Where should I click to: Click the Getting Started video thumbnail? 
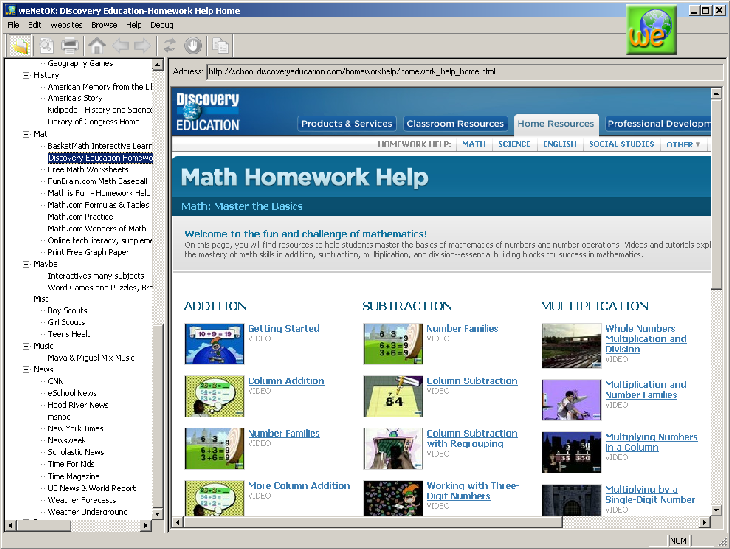coord(214,344)
